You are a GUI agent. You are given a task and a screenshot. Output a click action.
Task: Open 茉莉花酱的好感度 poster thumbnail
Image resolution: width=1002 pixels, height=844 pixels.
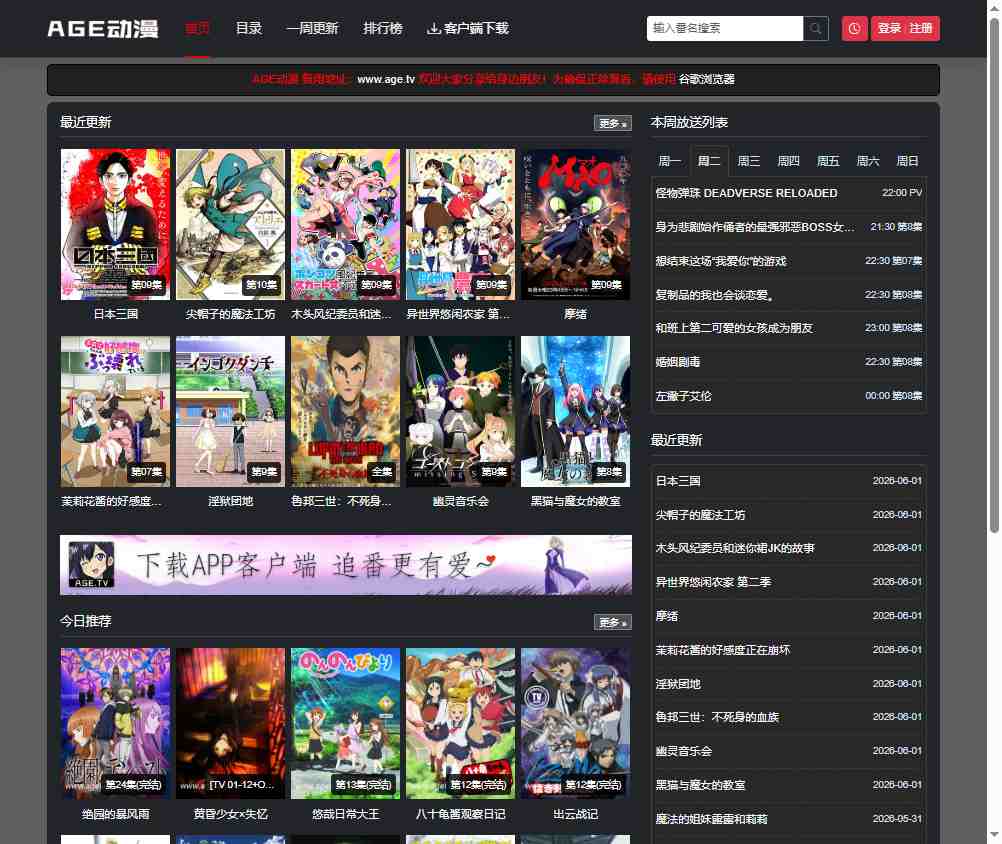[x=116, y=411]
